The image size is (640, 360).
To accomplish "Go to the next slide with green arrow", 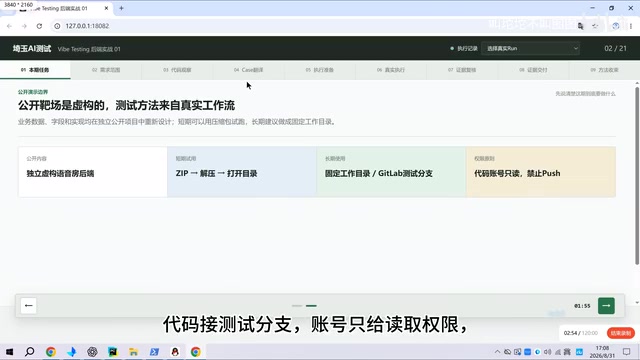I will [606, 306].
